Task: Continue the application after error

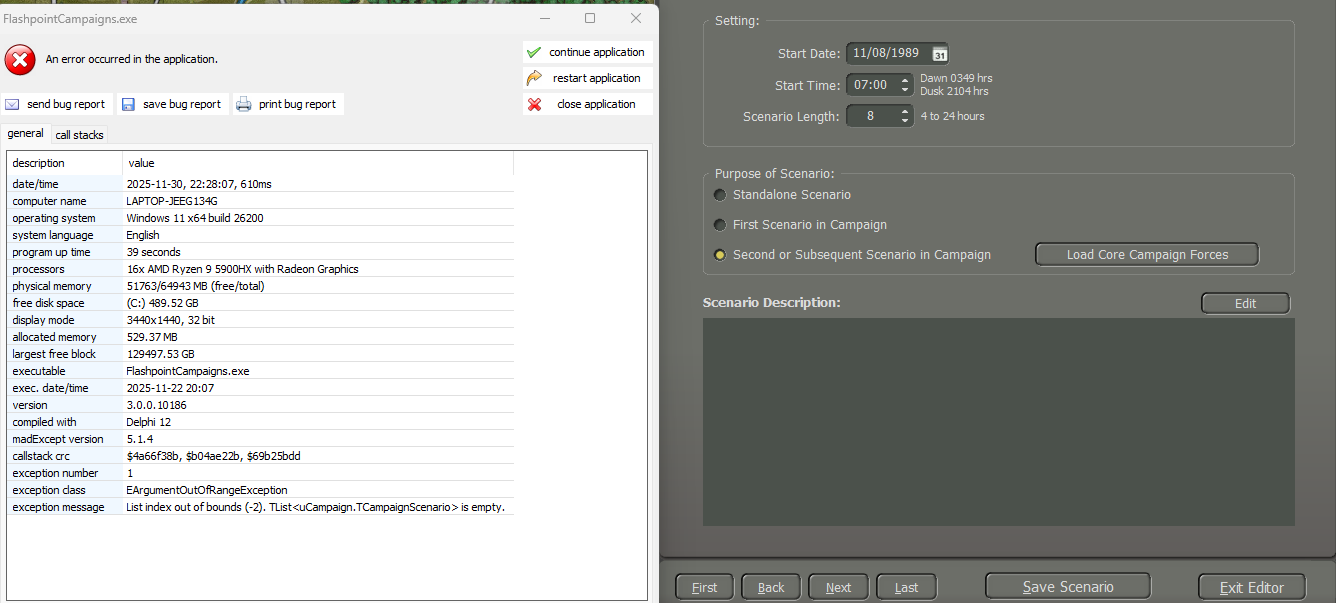Action: click(587, 52)
